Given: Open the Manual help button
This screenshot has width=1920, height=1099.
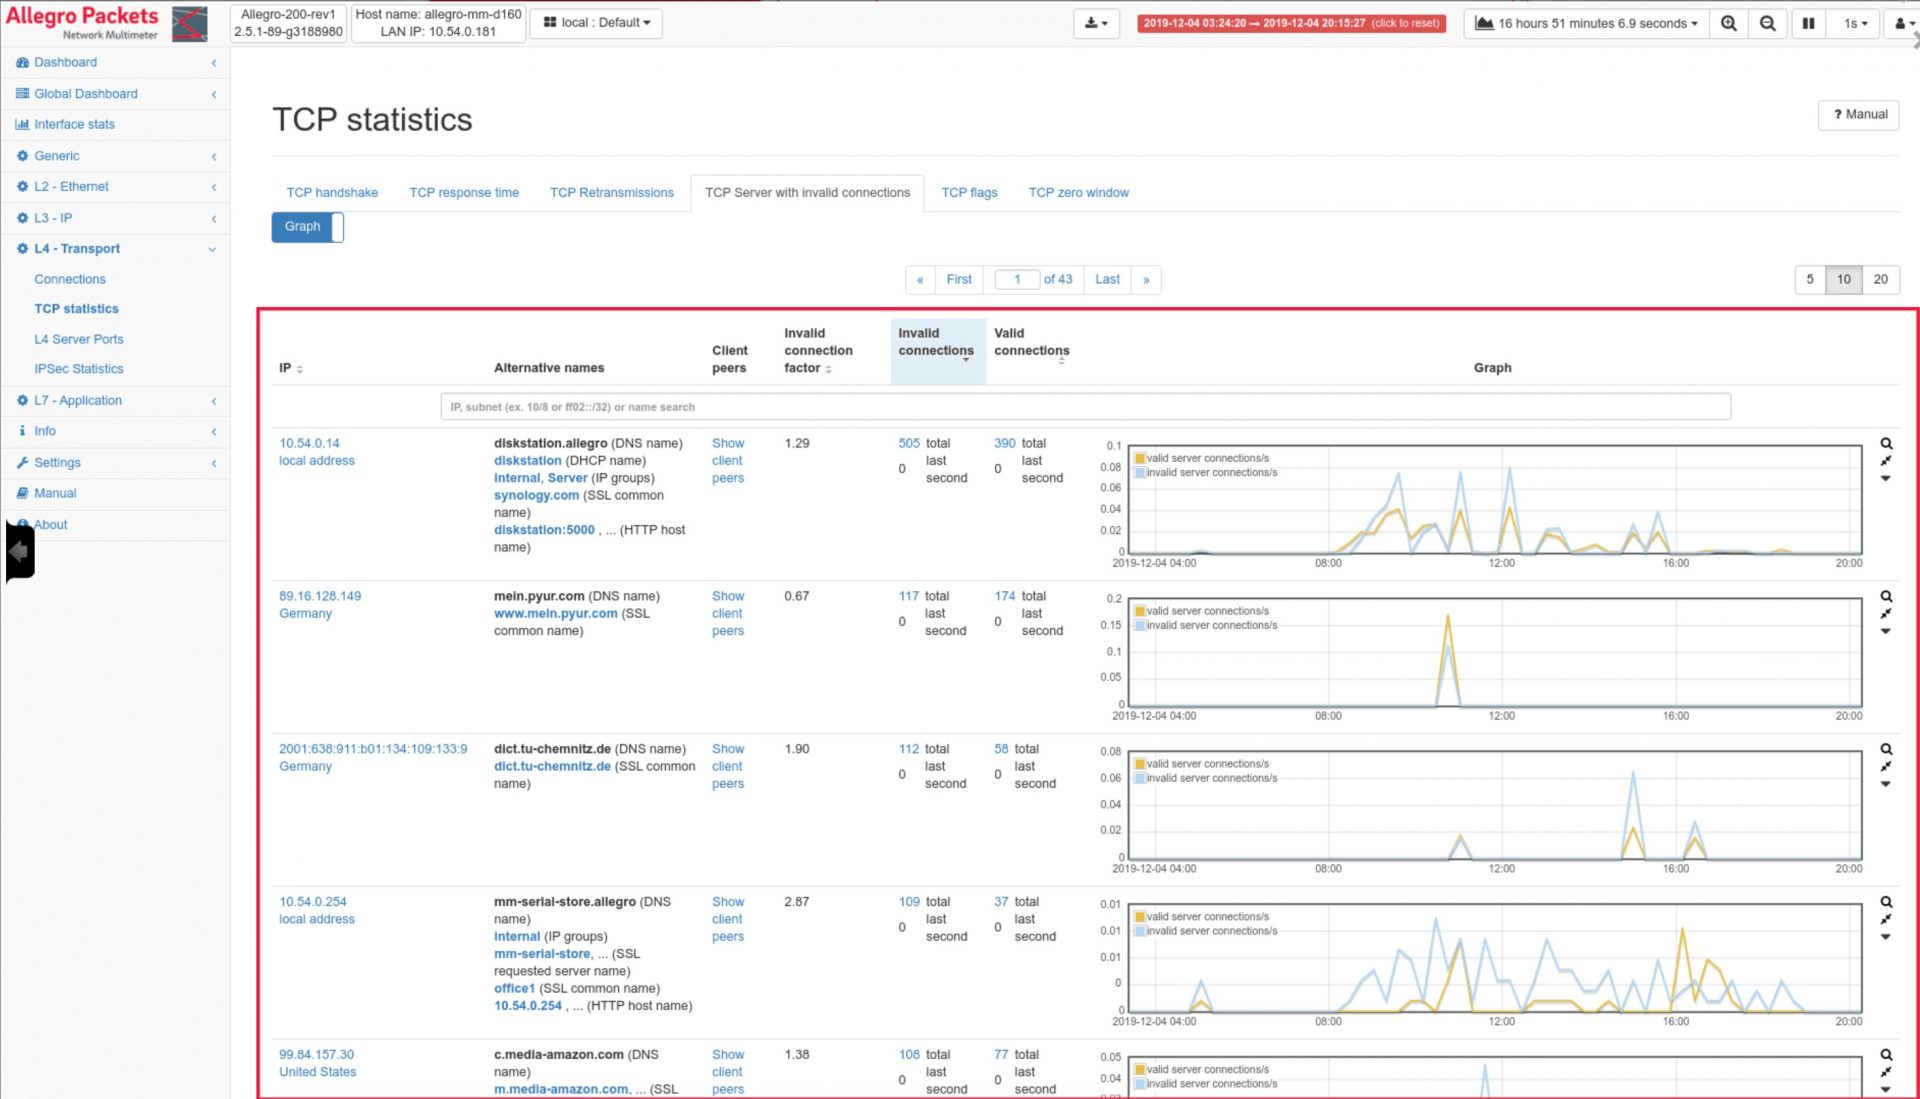Looking at the screenshot, I should pyautogui.click(x=1858, y=114).
